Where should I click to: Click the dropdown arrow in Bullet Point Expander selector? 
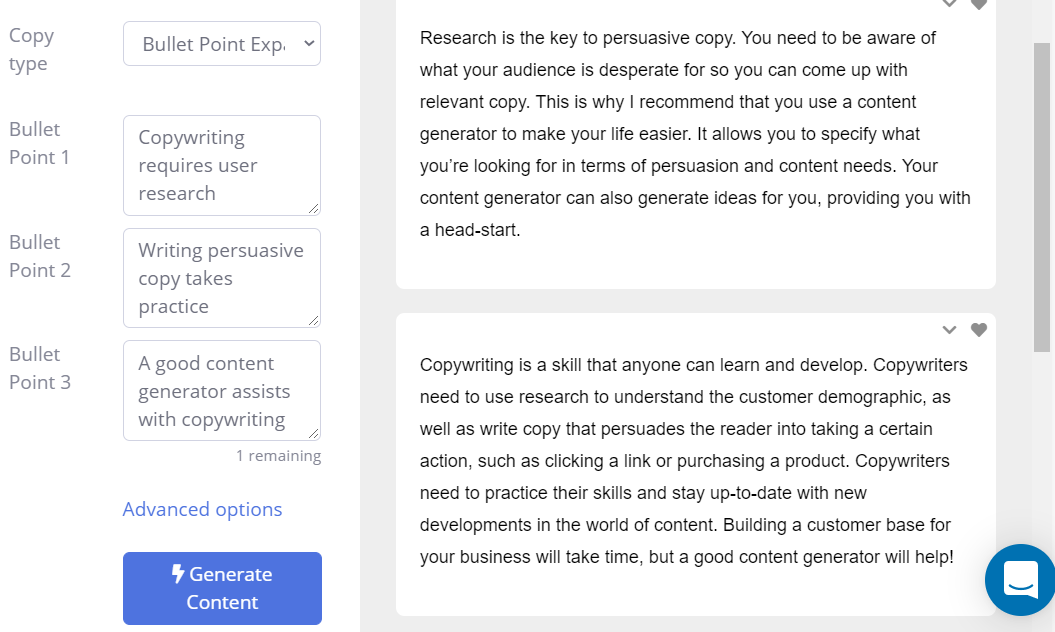coord(307,43)
